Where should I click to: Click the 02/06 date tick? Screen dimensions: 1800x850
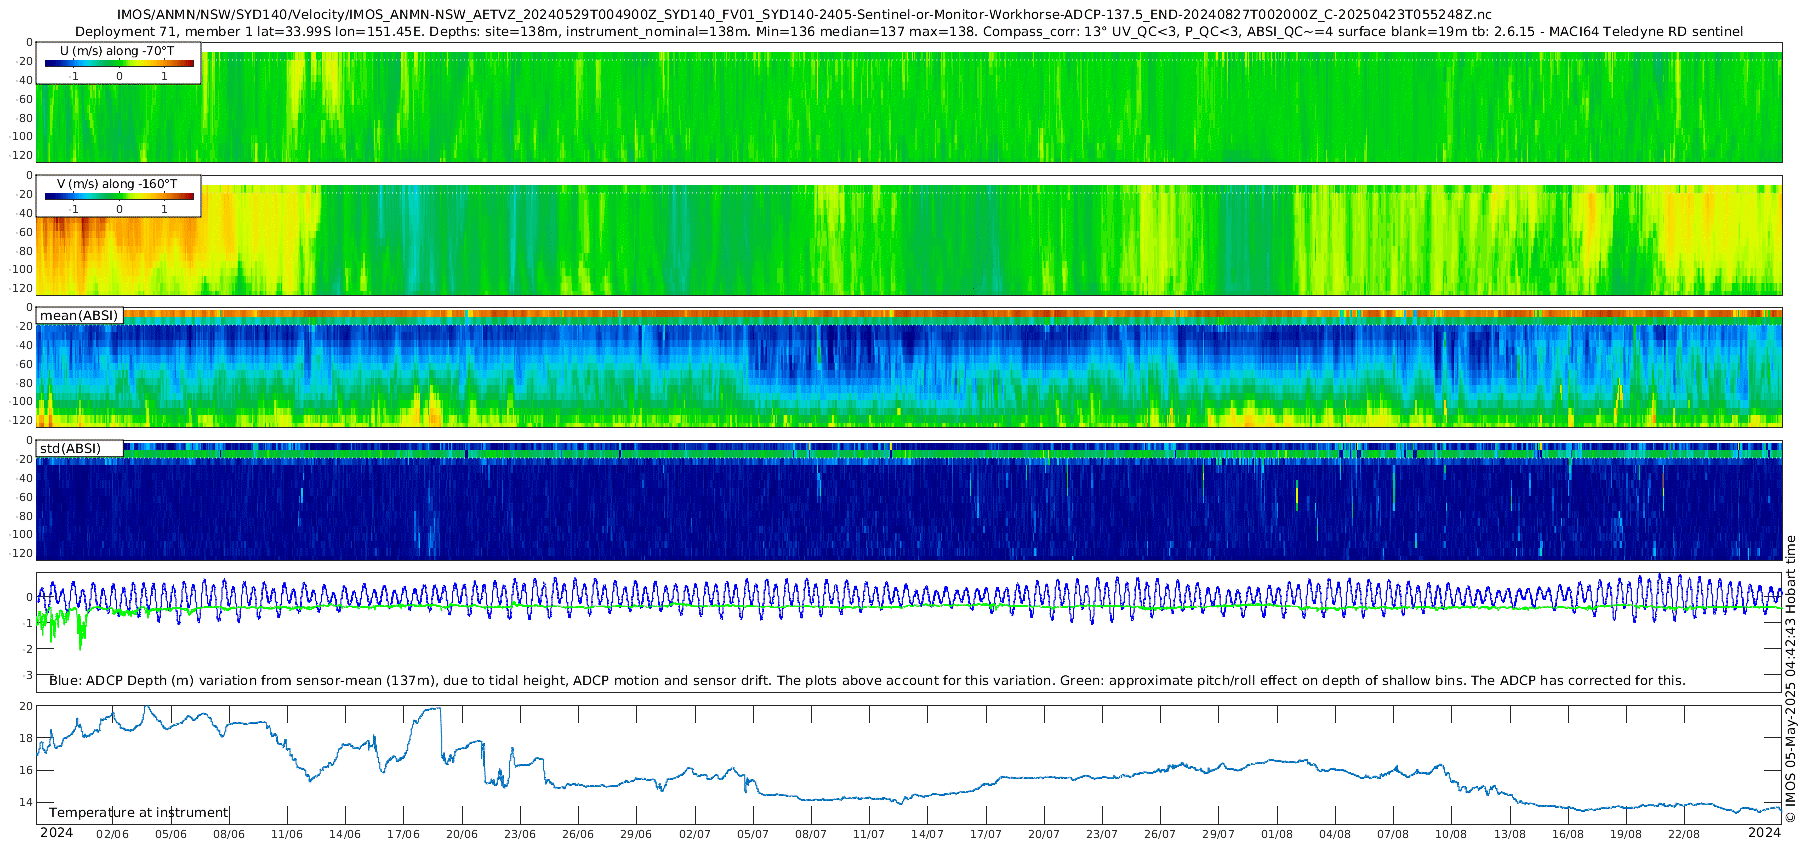click(112, 834)
